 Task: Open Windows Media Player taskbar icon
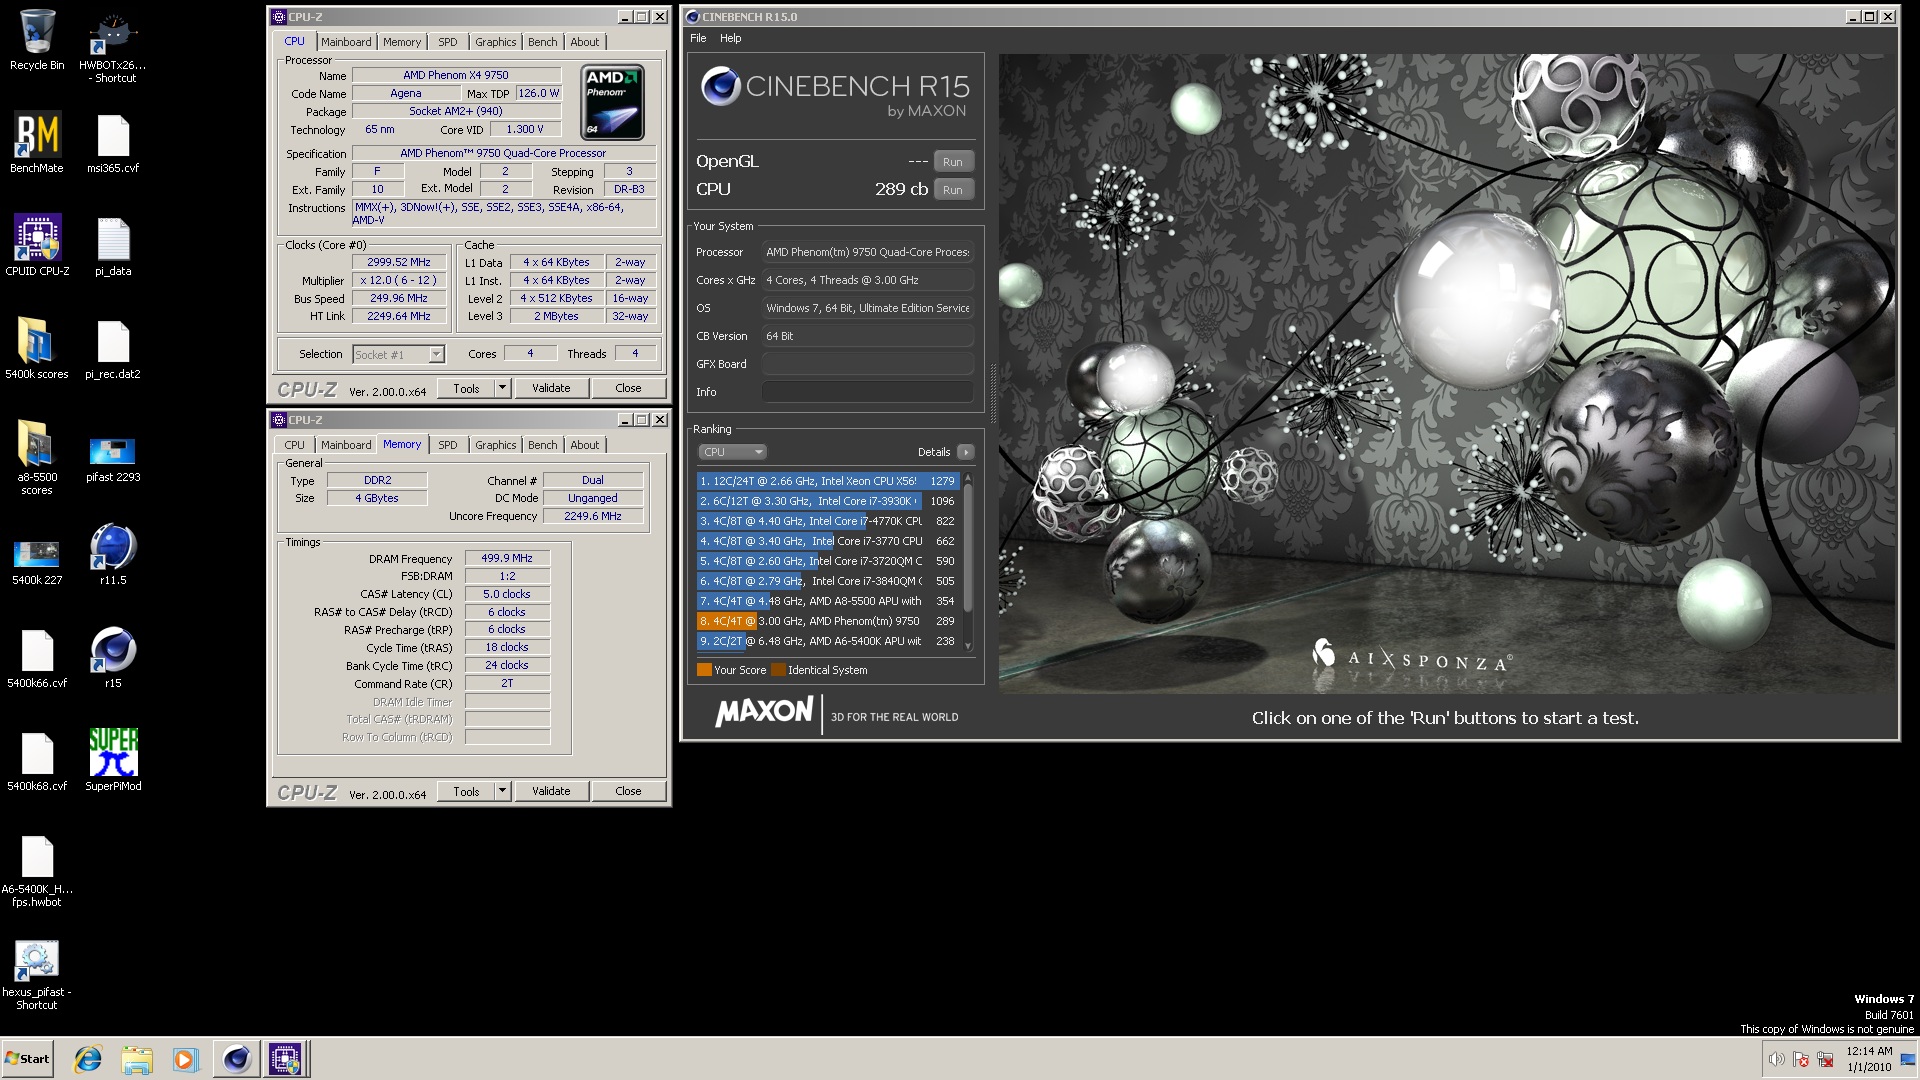click(x=185, y=1059)
